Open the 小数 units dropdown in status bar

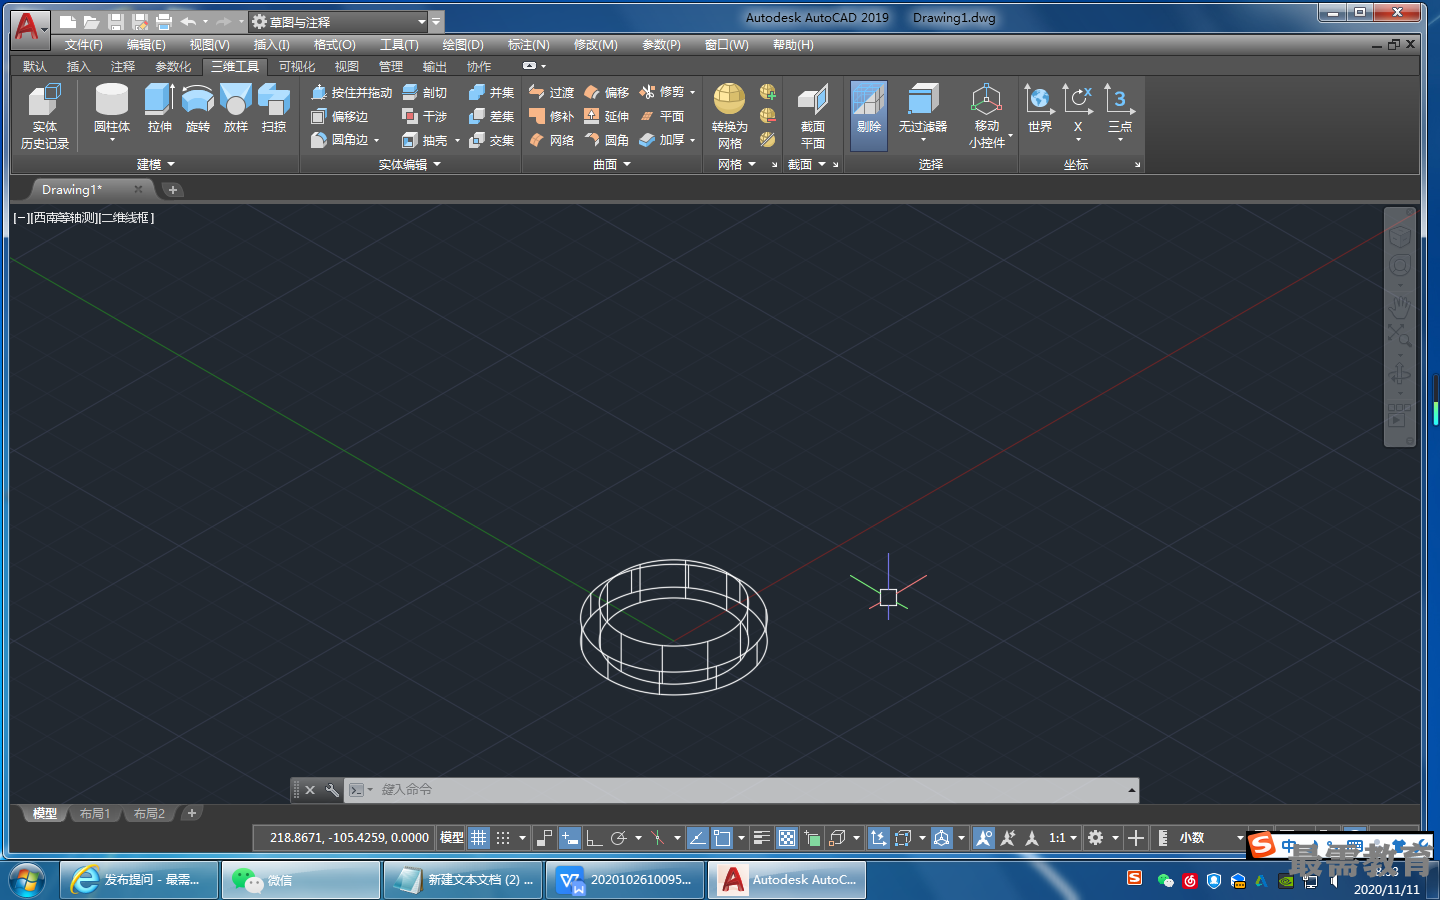click(1240, 838)
